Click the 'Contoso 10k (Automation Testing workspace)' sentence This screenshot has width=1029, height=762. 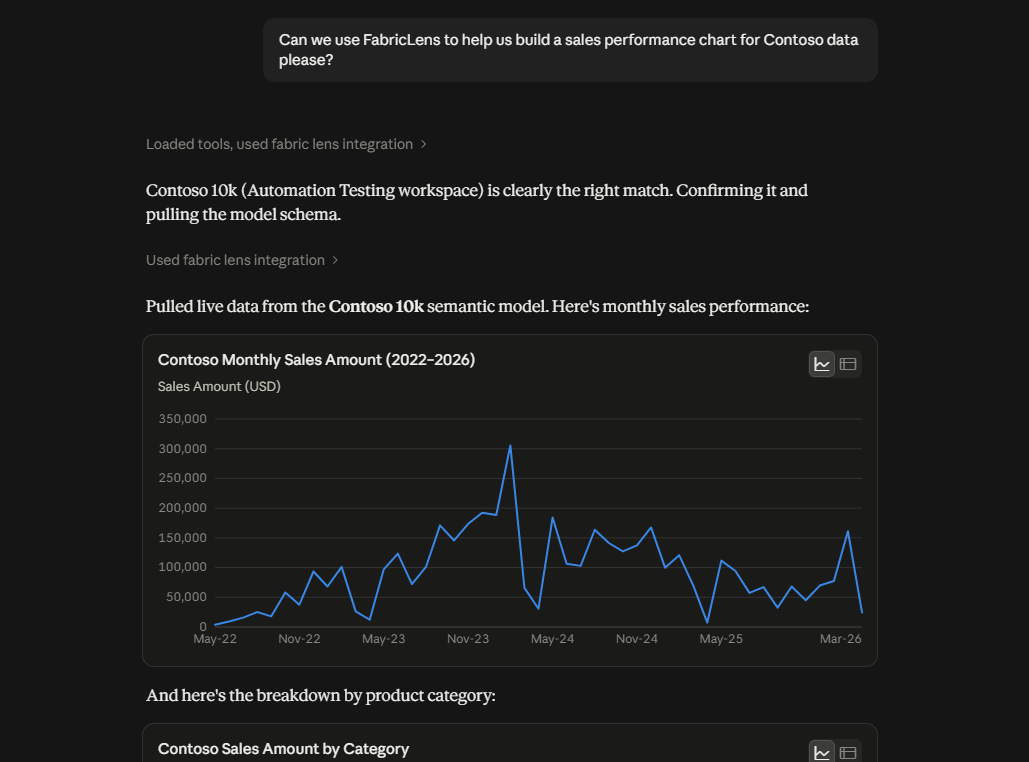476,202
